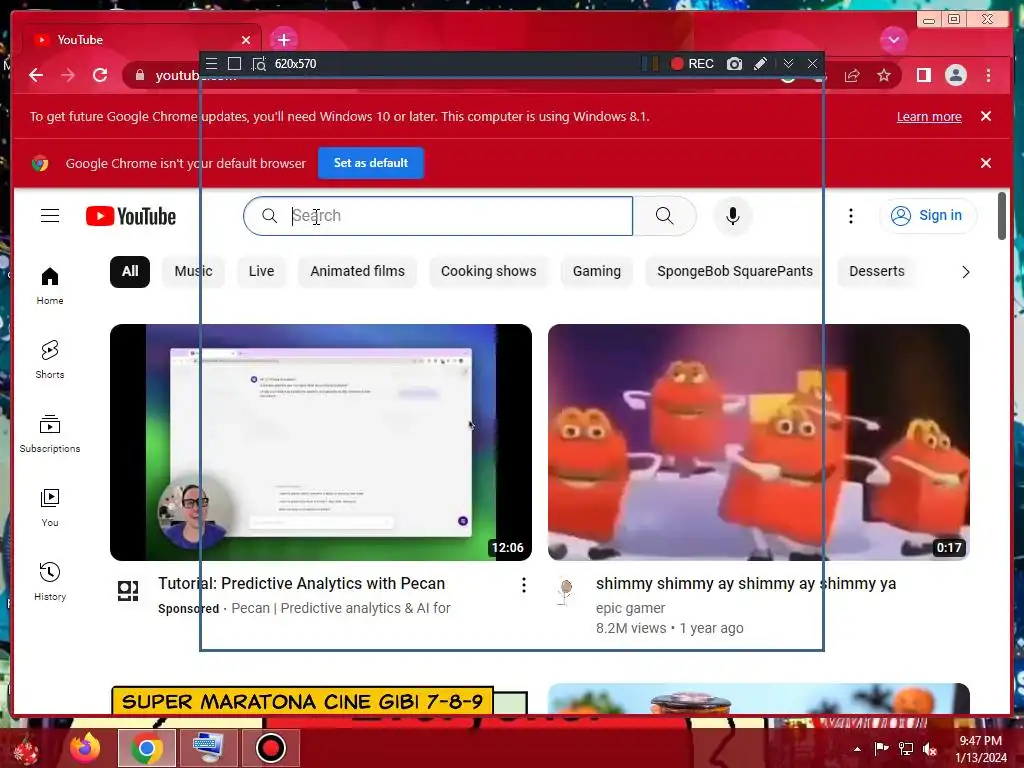1024x768 pixels.
Task: Click Chrome icon in the taskbar
Action: pos(146,748)
